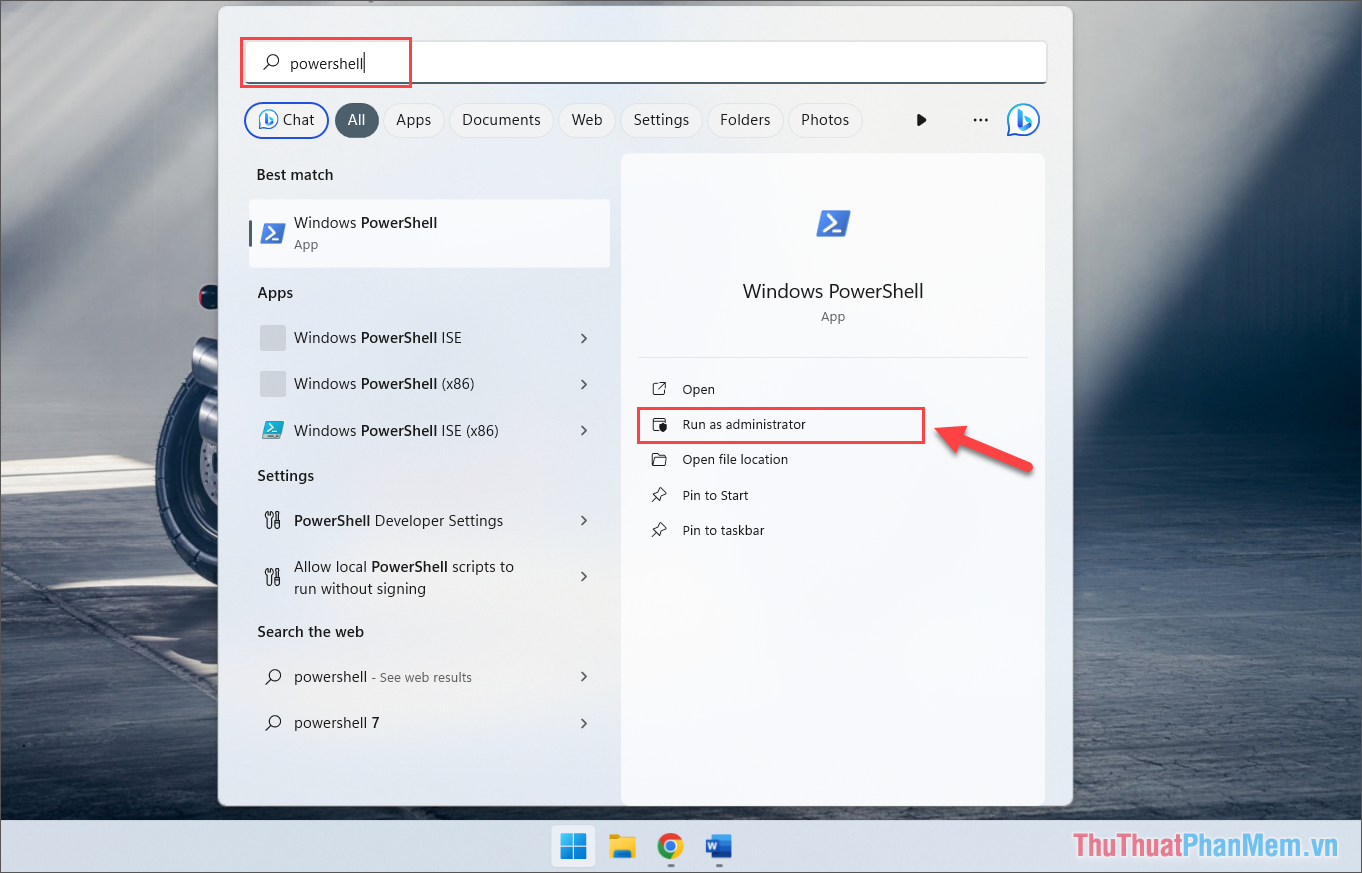Screen dimensions: 1362x873
Task: Expand the powershell 7 web suggestion
Action: [x=583, y=722]
